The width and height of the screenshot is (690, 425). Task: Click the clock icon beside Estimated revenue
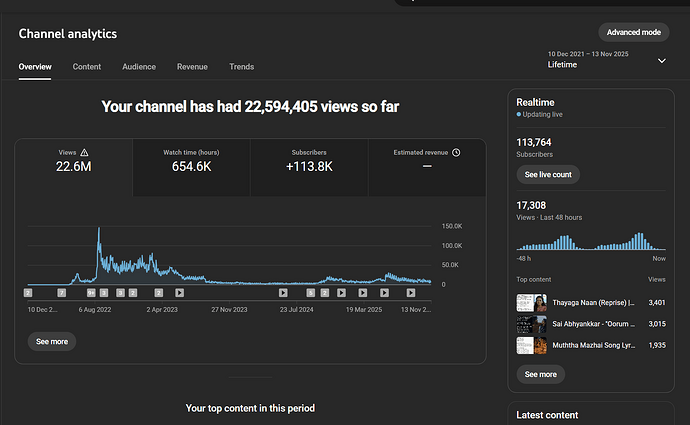[x=456, y=153]
